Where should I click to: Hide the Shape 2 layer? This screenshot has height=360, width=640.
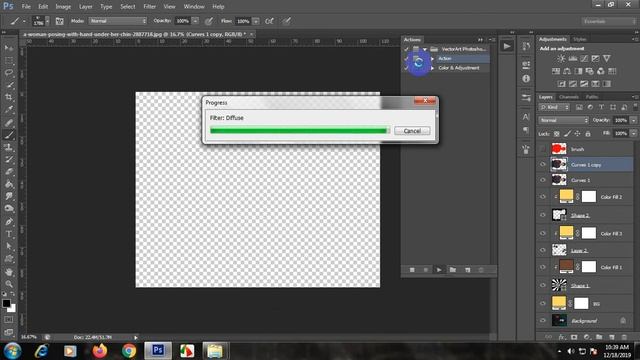[x=542, y=215]
